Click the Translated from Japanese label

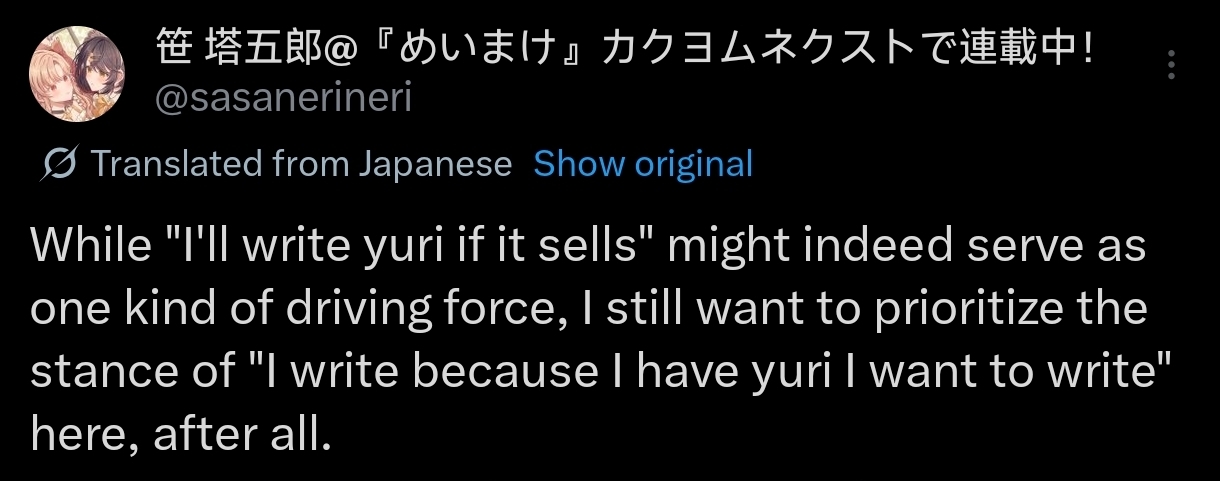(302, 163)
